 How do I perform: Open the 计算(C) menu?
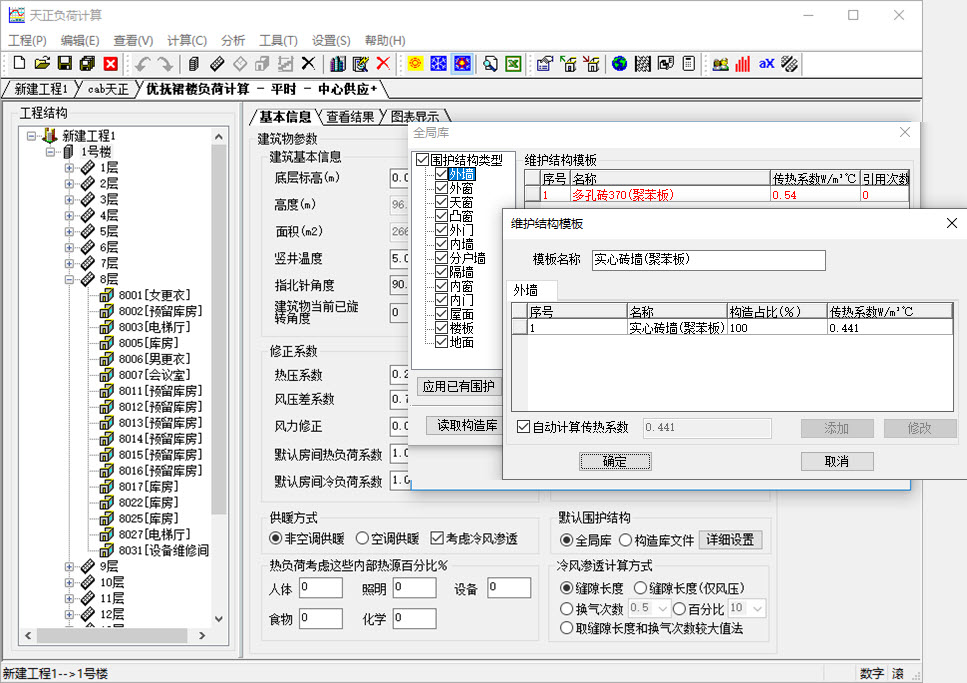(x=187, y=41)
